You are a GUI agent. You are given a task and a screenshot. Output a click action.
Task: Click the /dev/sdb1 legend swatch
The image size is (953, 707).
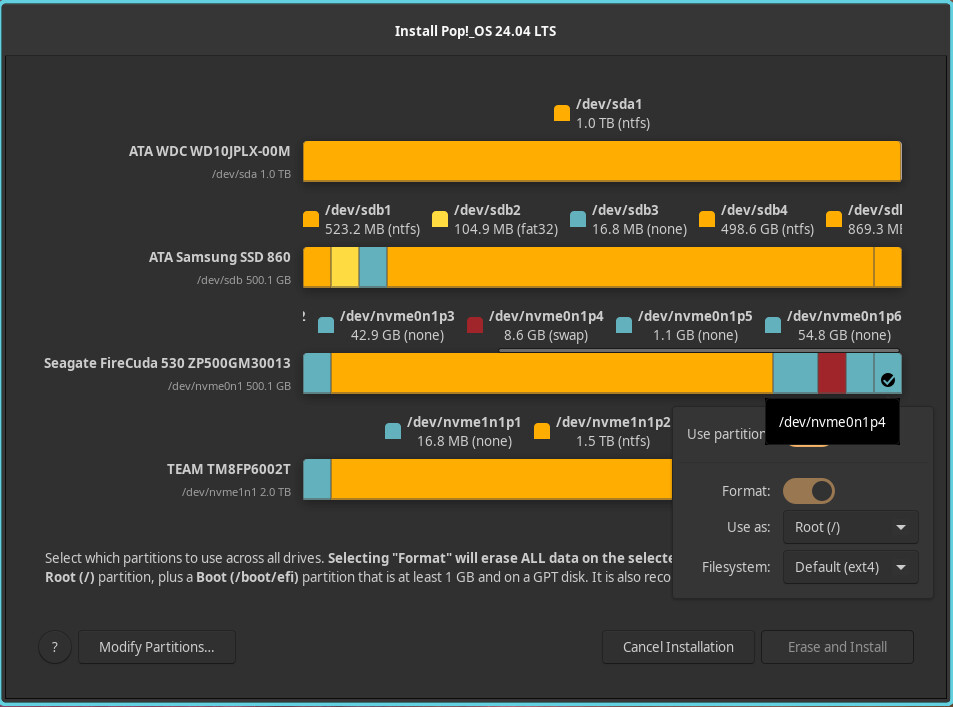tap(311, 219)
